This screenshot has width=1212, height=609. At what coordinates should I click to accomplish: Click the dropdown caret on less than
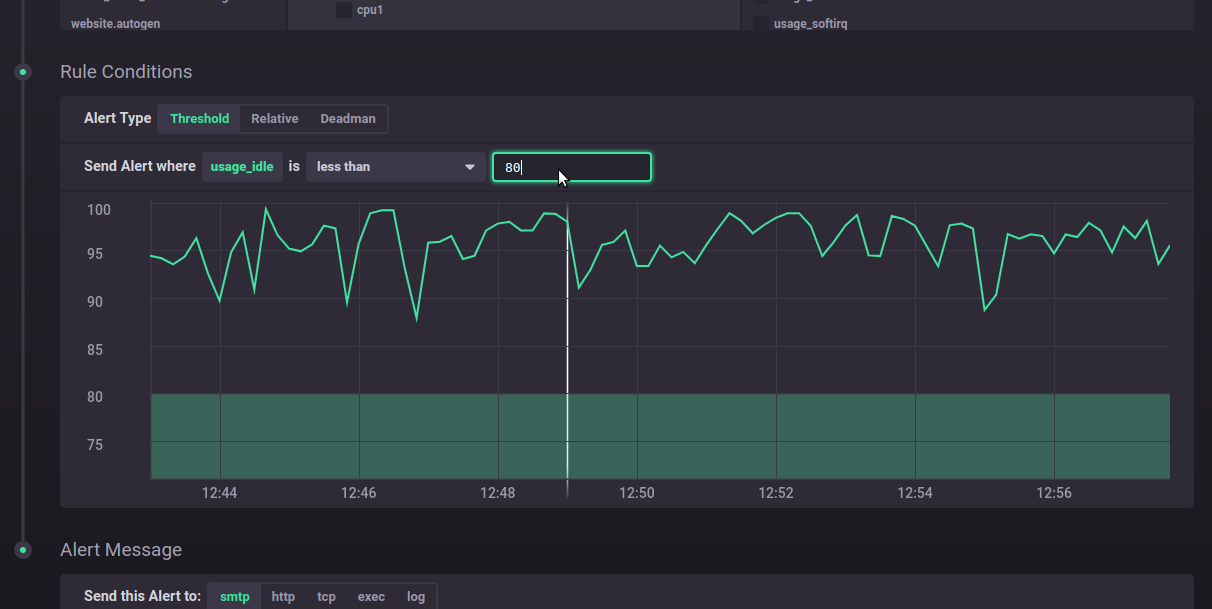(x=469, y=167)
